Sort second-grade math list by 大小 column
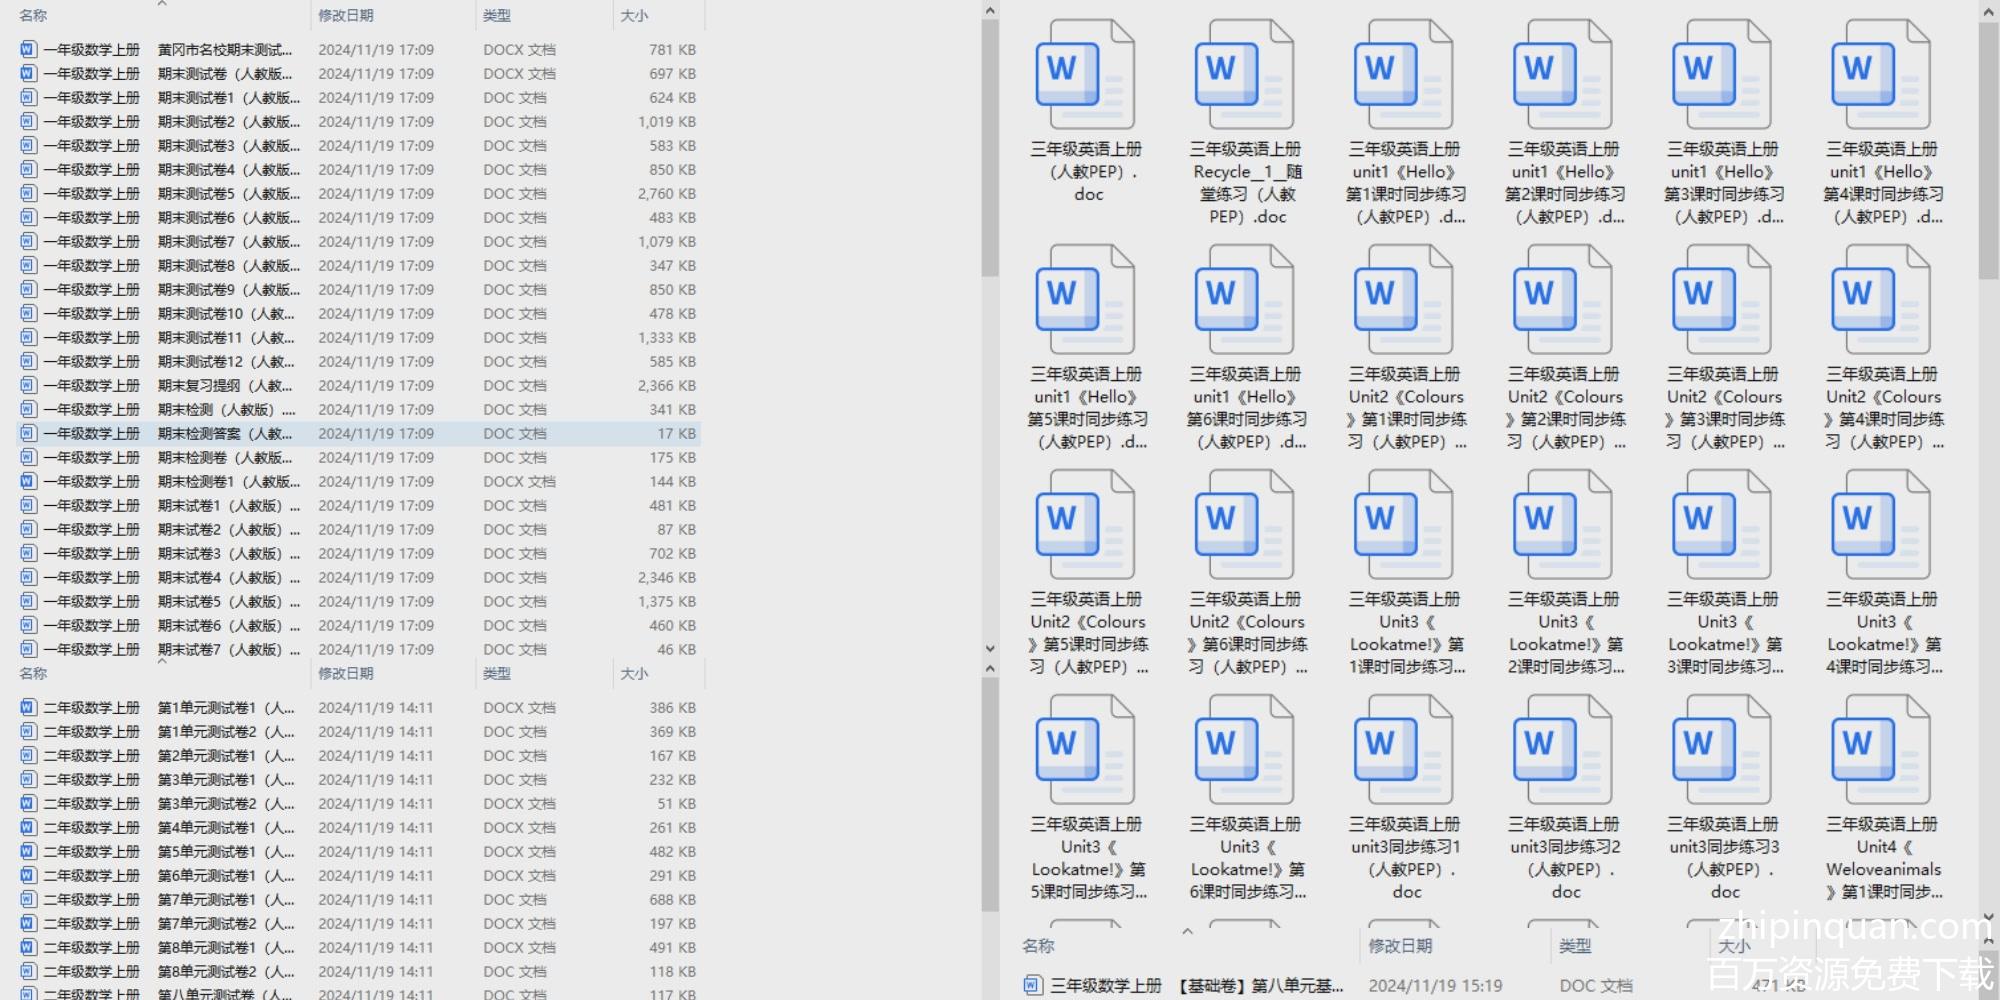Screen dimensions: 2000x1000 [x=634, y=674]
